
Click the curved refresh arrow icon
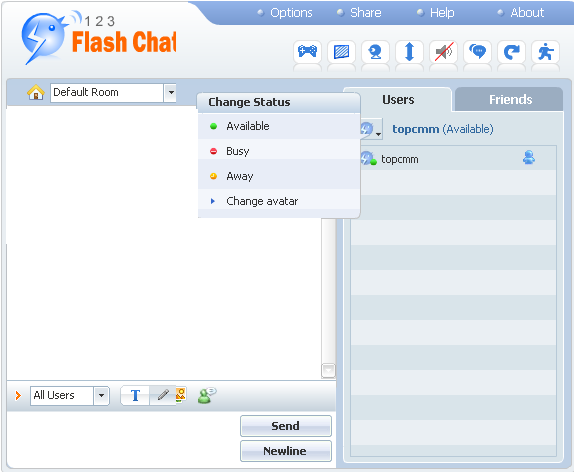[511, 52]
